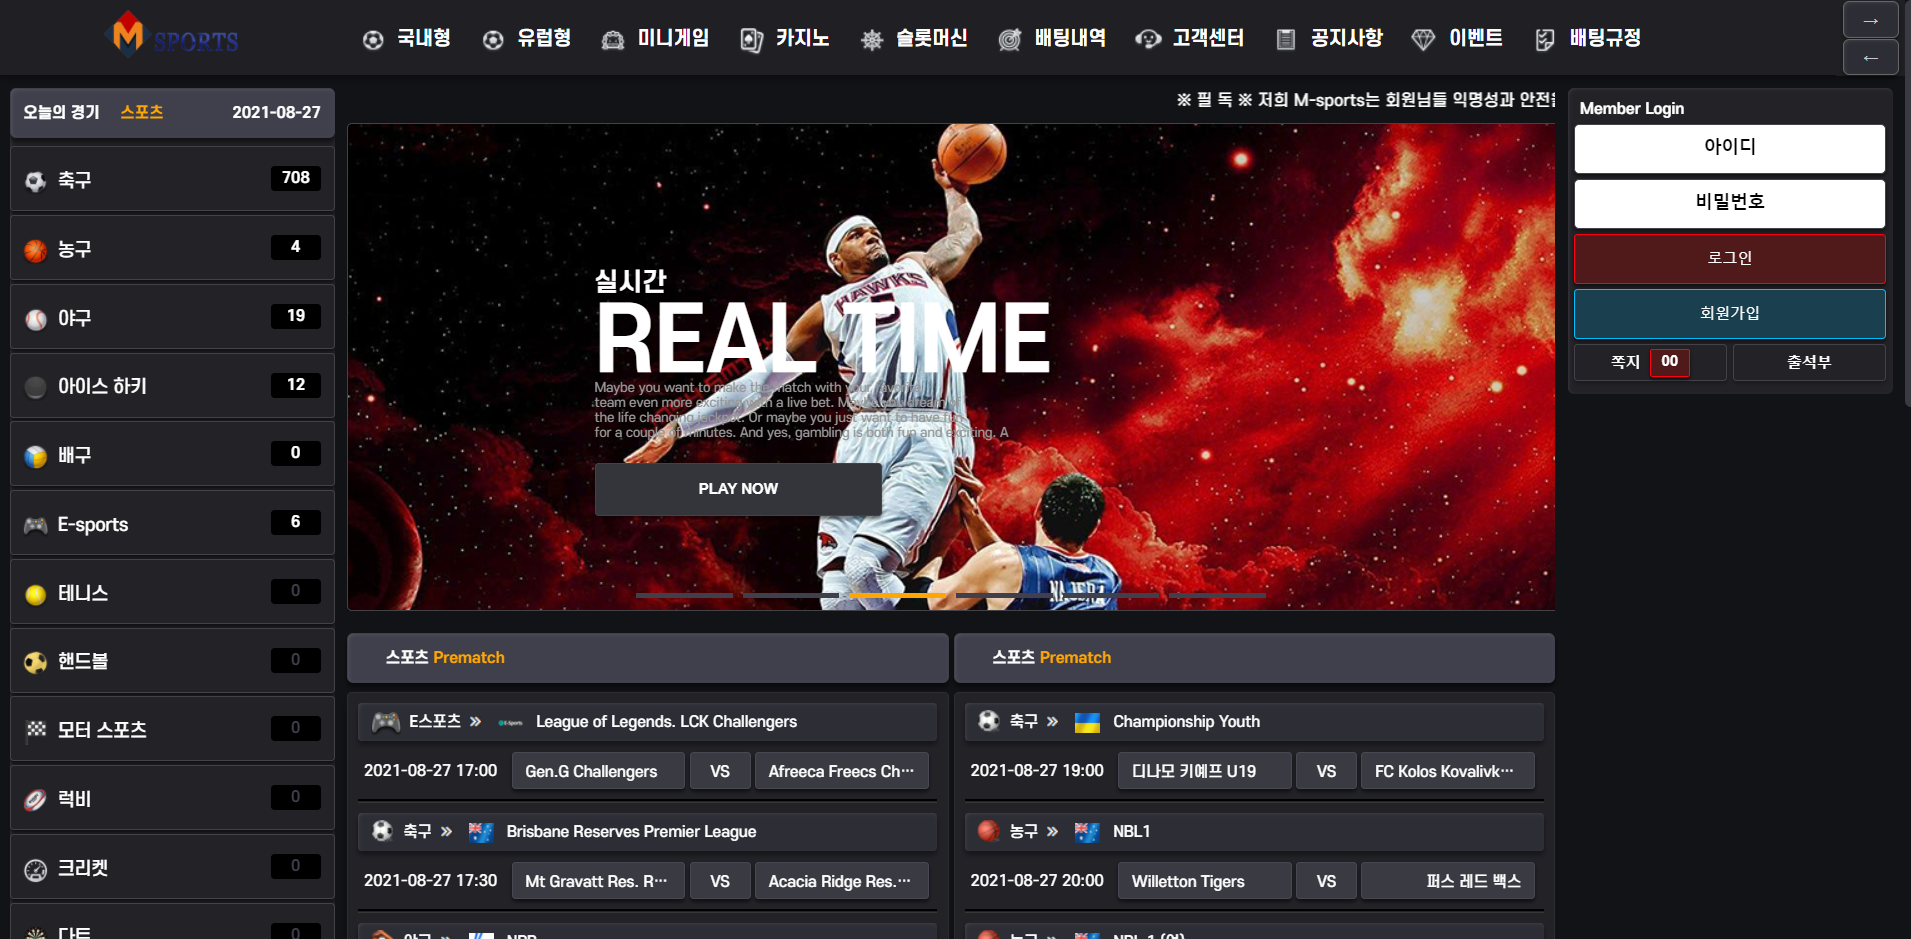Click Australia flag beside NBL1
This screenshot has height=939, width=1911.
1087,832
